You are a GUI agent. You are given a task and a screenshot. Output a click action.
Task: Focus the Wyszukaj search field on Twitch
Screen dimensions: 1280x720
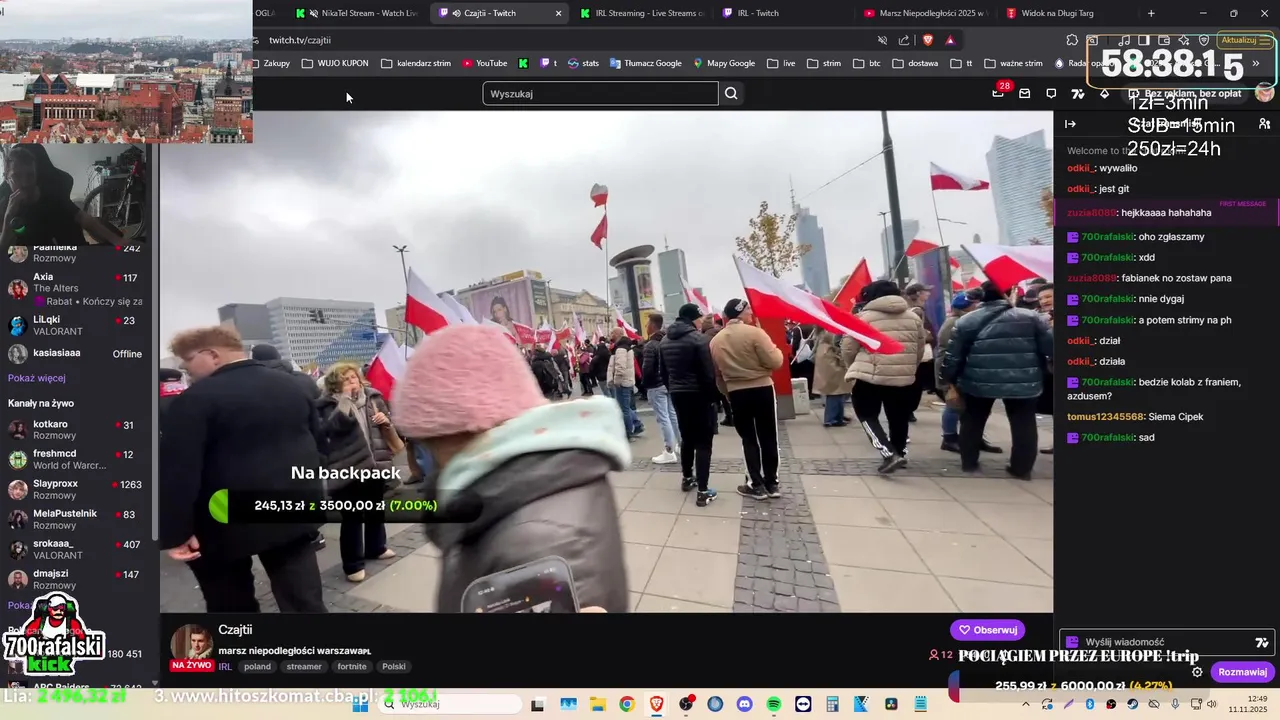tap(600, 94)
